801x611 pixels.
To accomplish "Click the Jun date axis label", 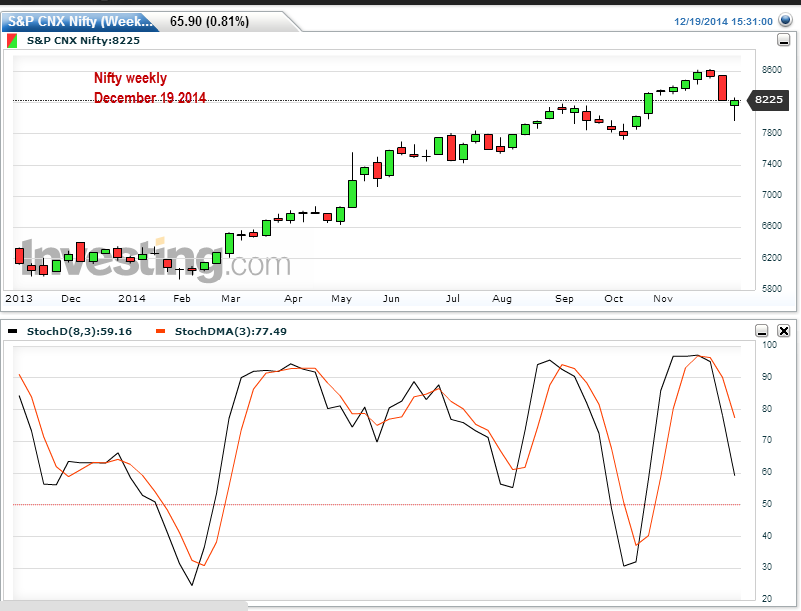I will click(x=391, y=299).
